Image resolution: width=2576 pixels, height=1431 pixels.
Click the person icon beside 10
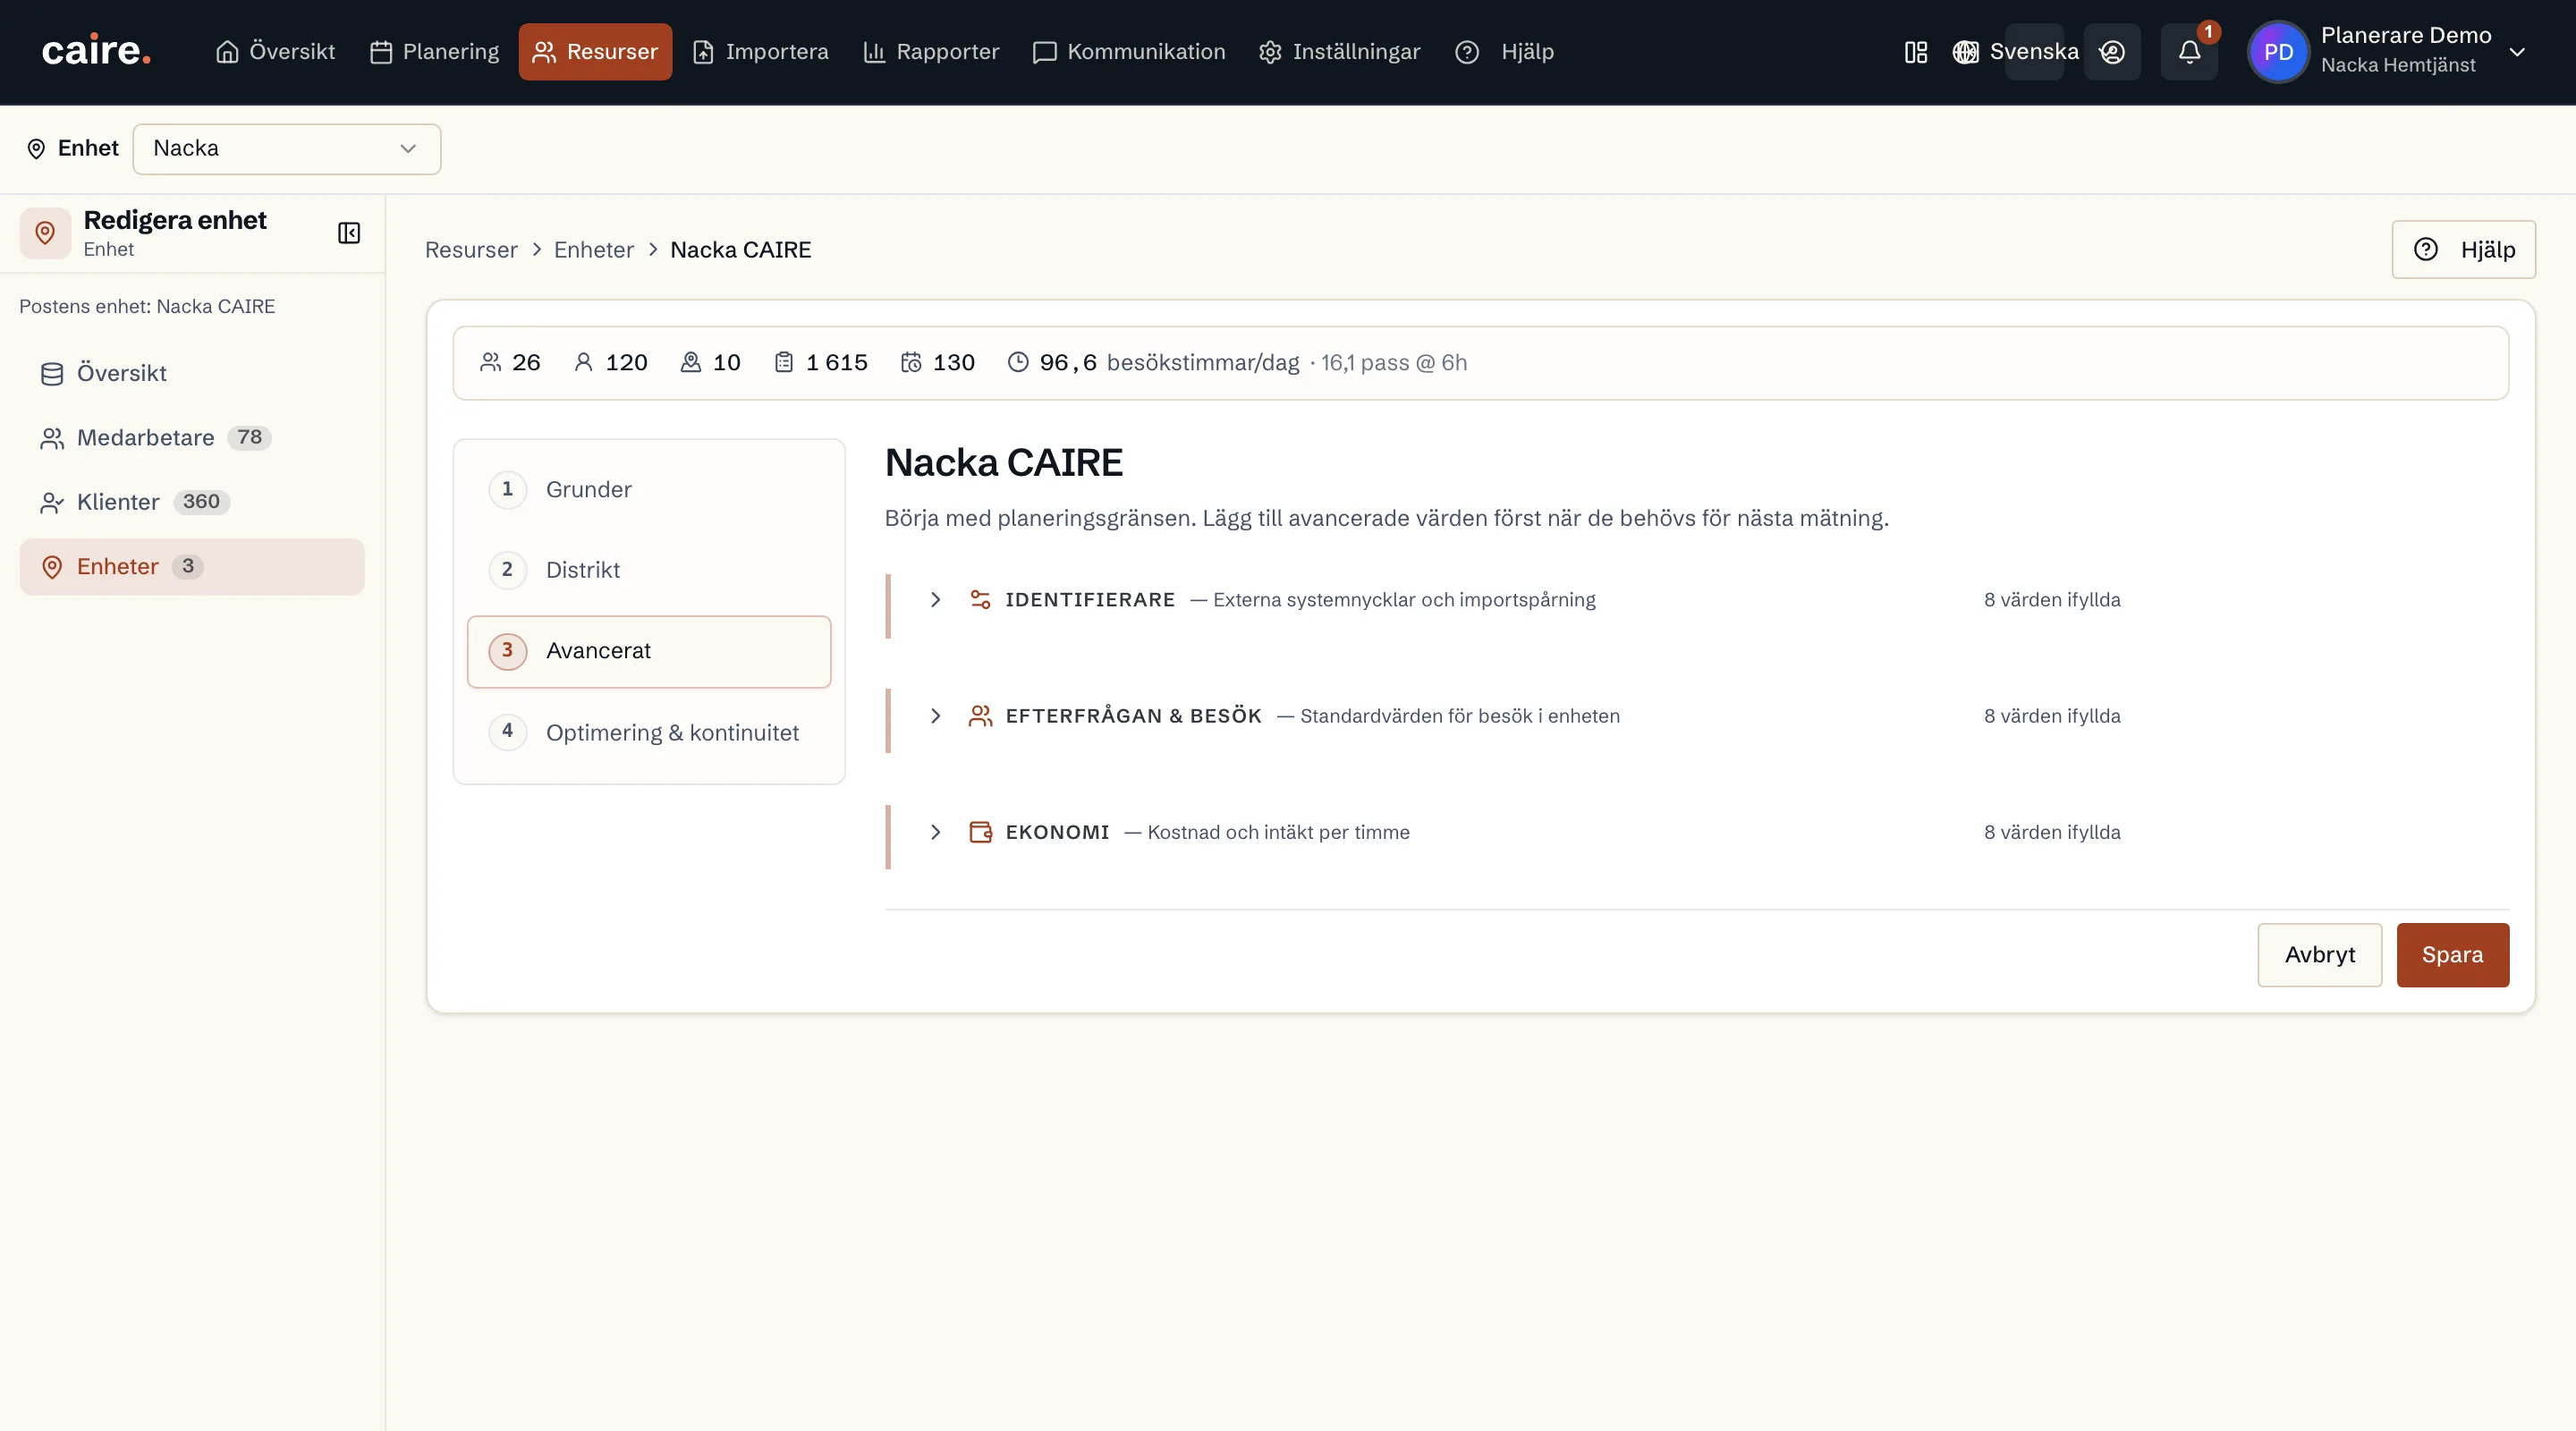(690, 362)
